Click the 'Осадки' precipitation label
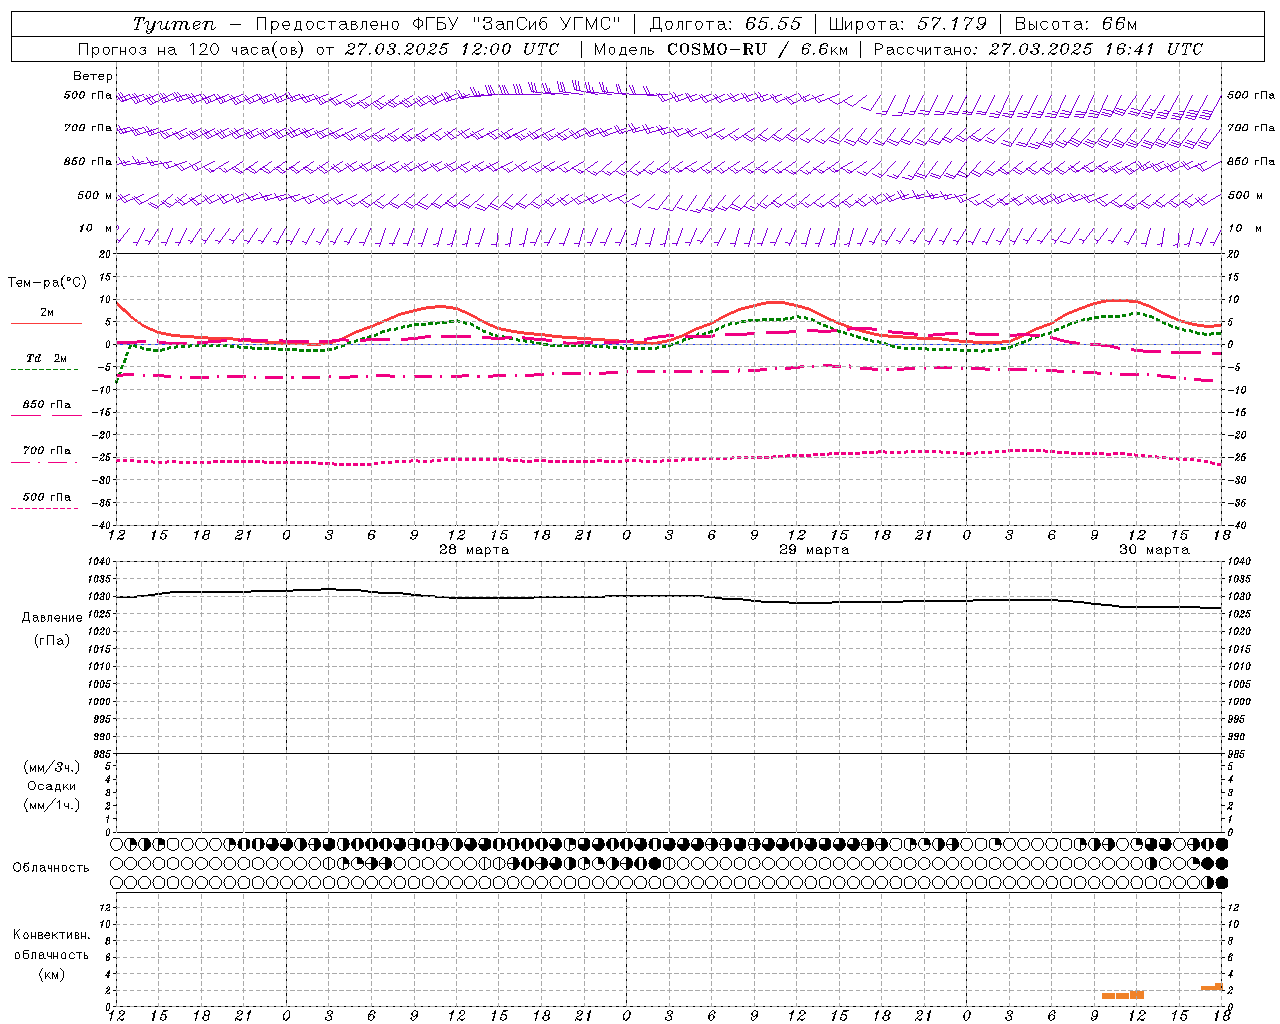 (52, 786)
